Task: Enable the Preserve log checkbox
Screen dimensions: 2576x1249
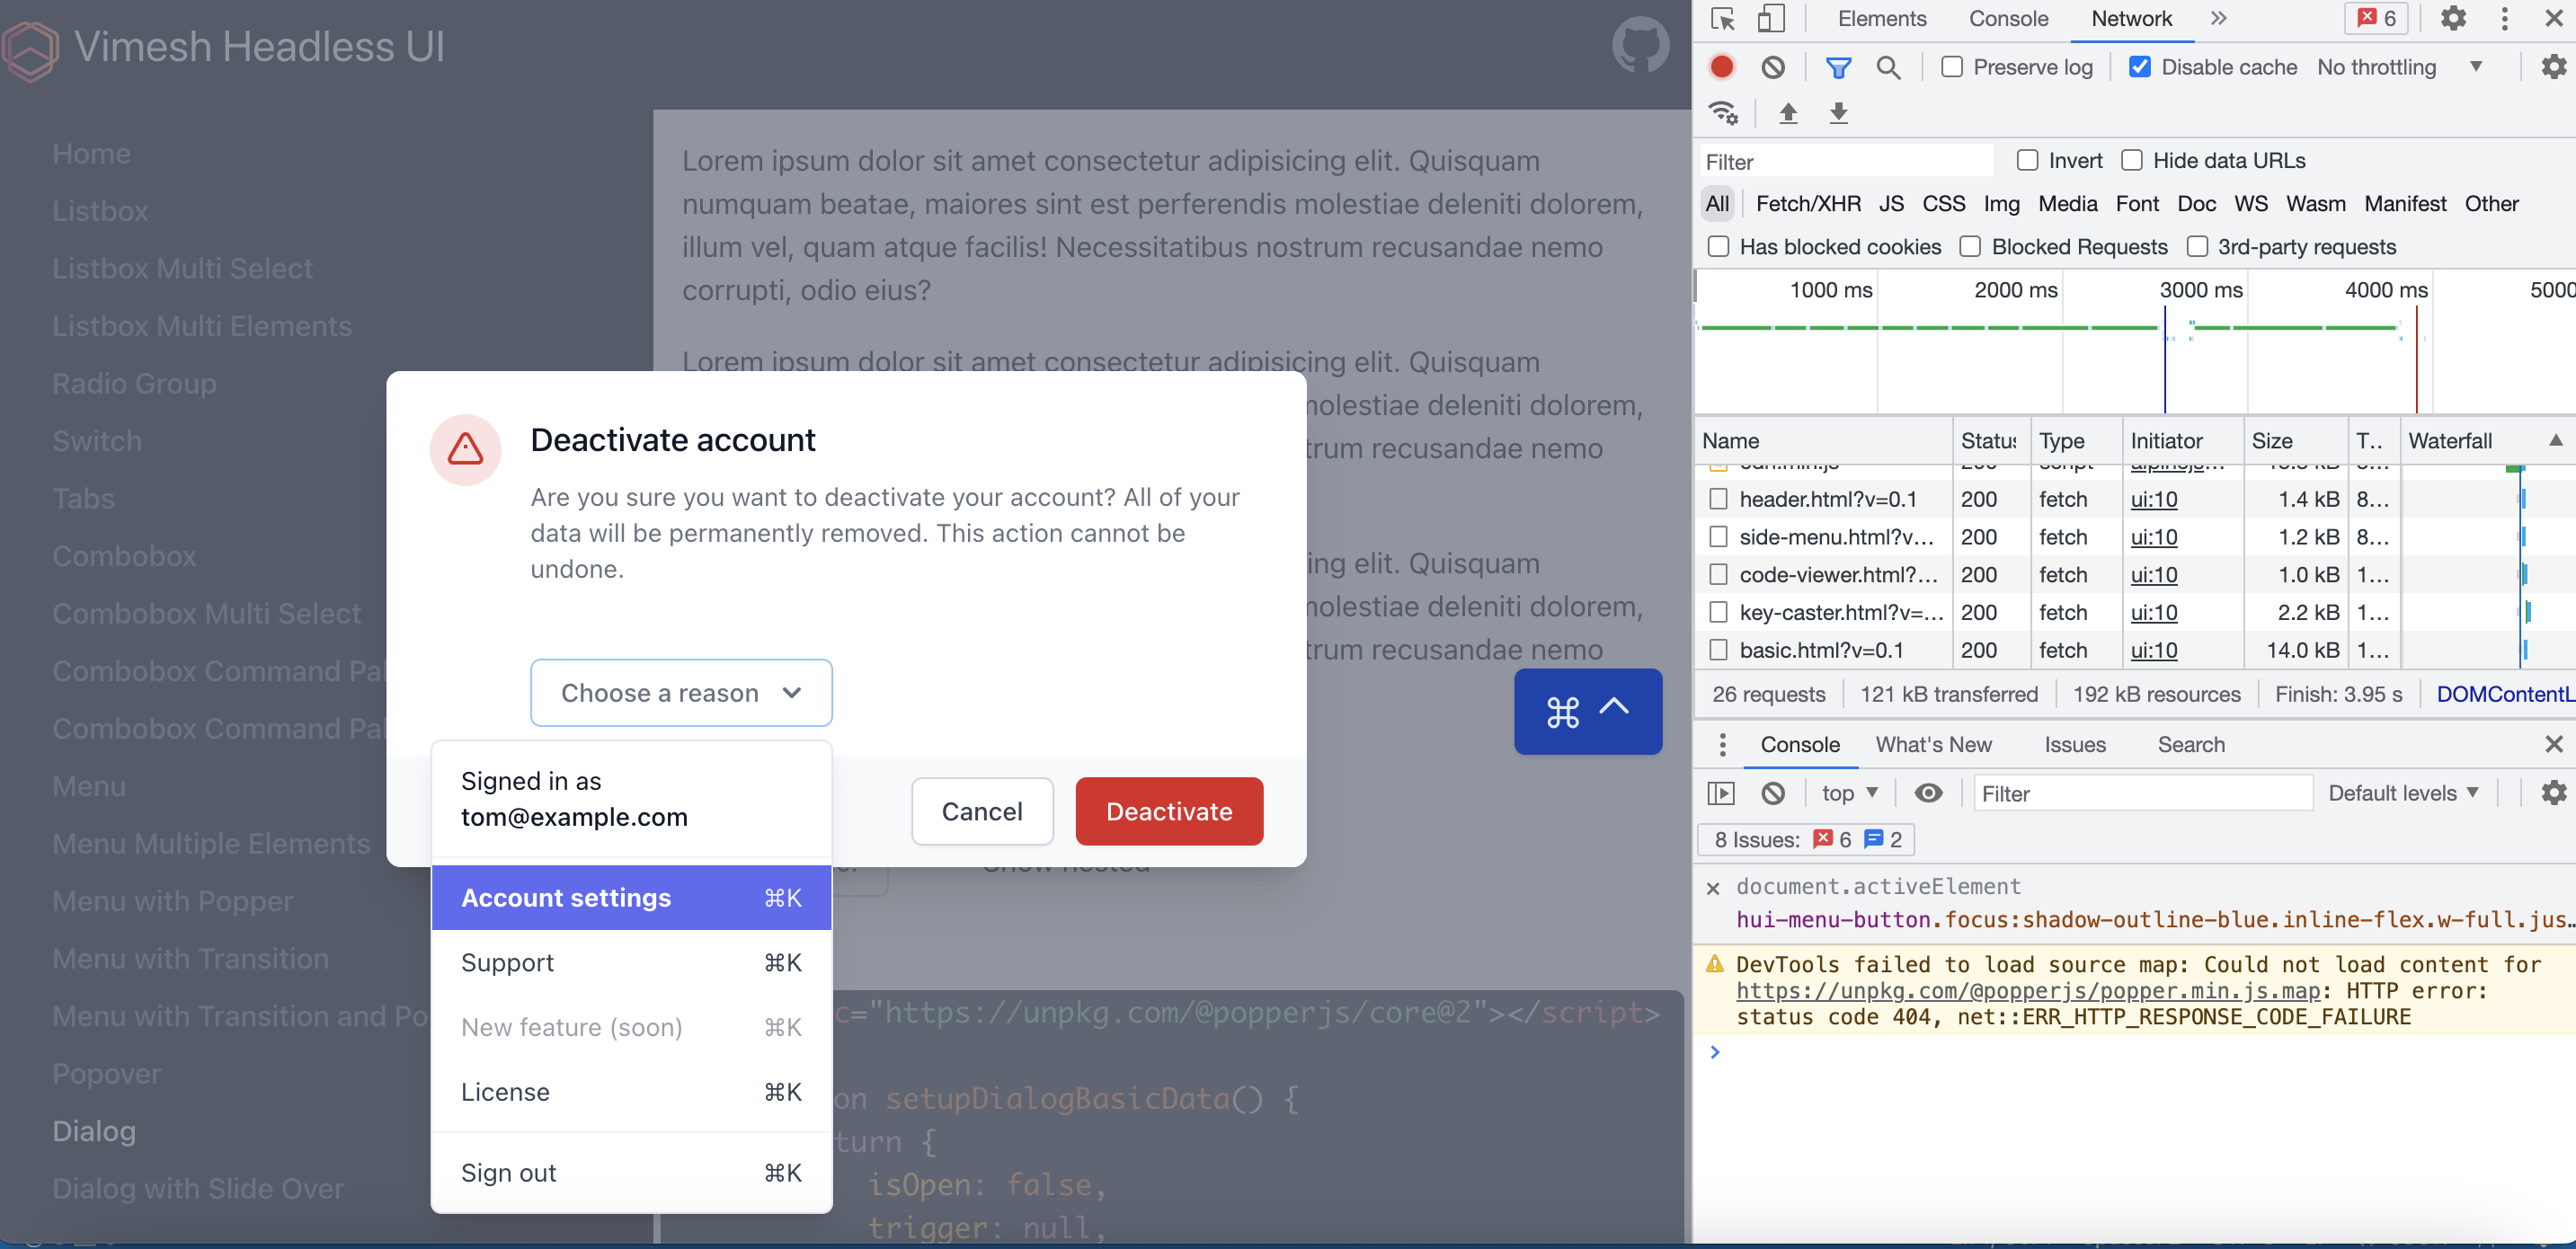Action: click(x=1952, y=67)
